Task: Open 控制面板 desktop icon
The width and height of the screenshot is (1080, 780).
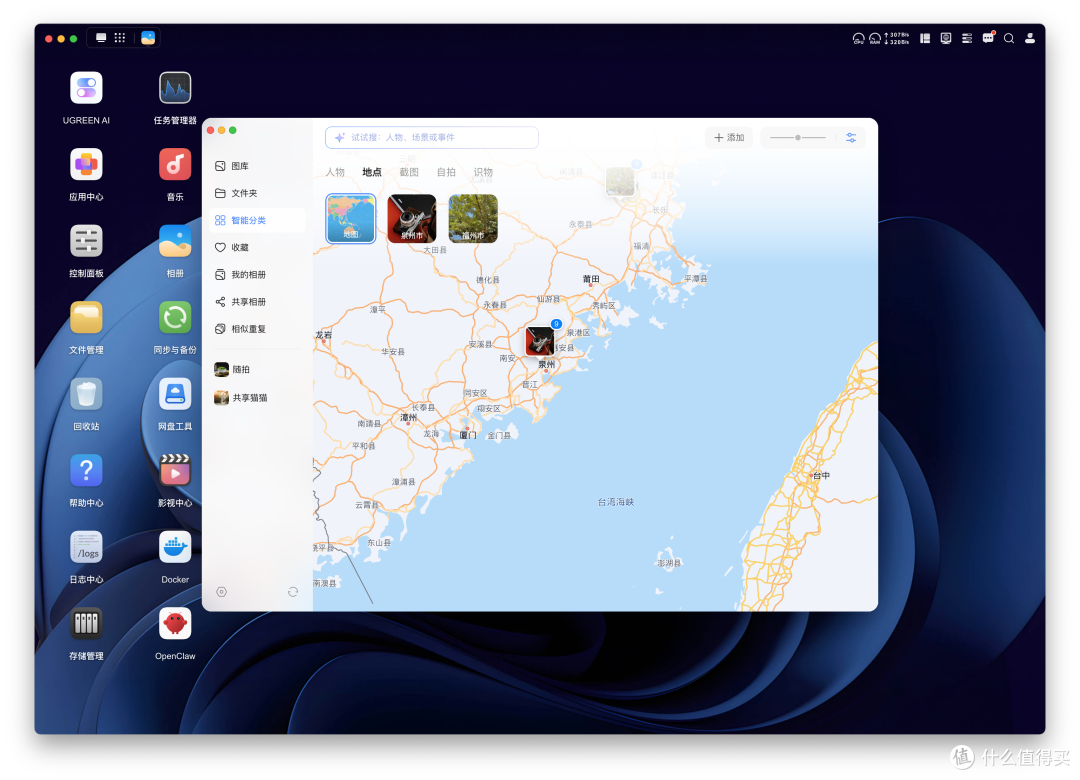Action: pyautogui.click(x=86, y=241)
